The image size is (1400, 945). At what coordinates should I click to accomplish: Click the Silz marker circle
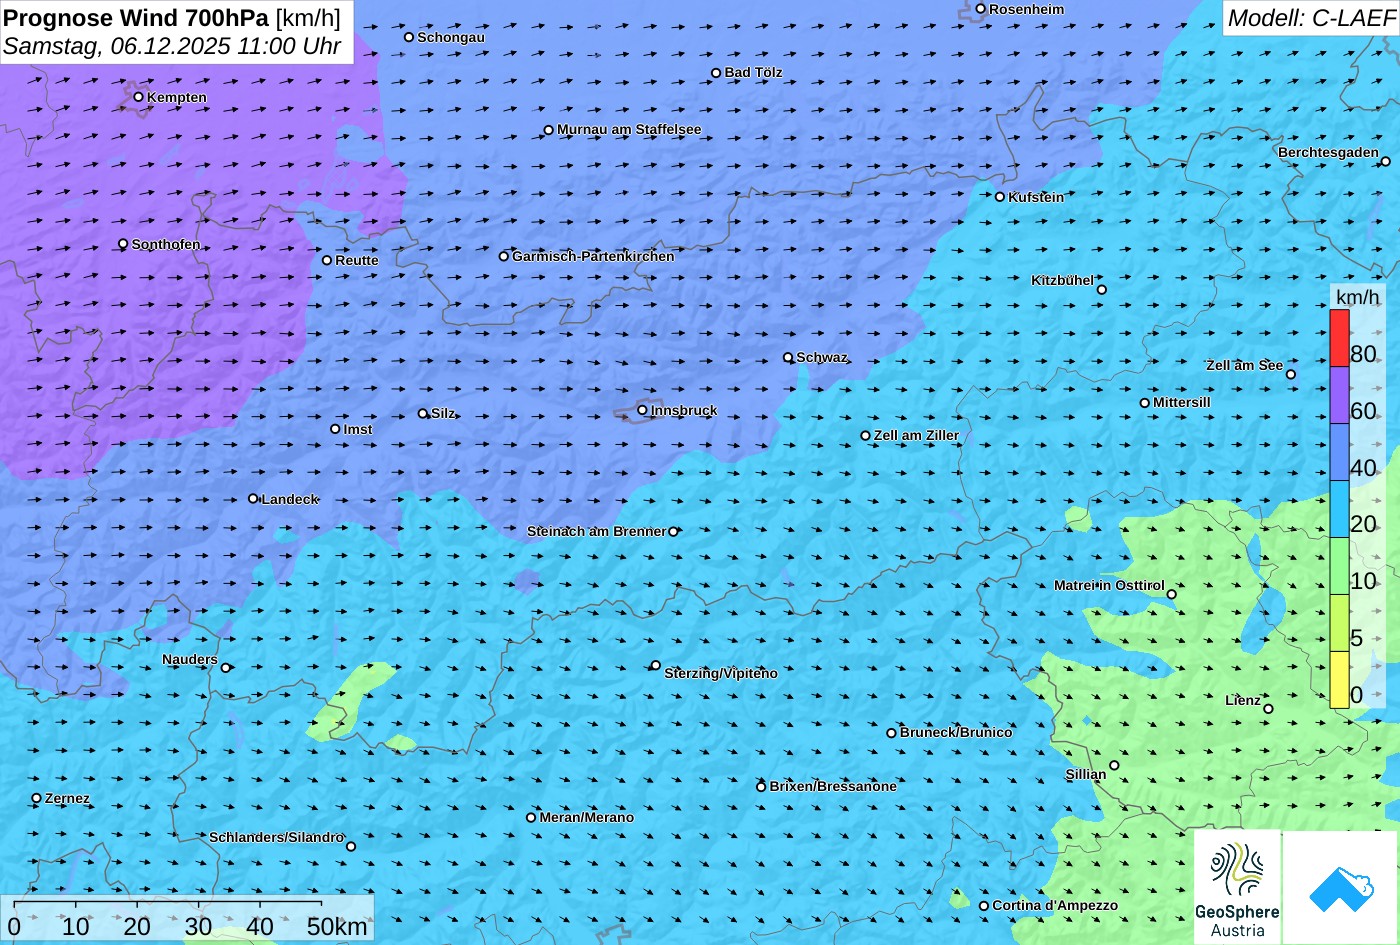(x=423, y=413)
